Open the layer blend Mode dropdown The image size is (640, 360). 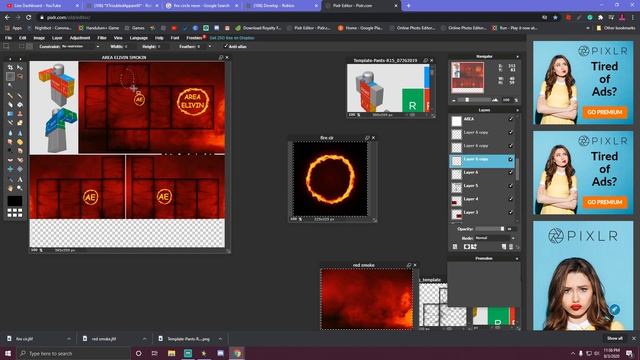coord(495,238)
